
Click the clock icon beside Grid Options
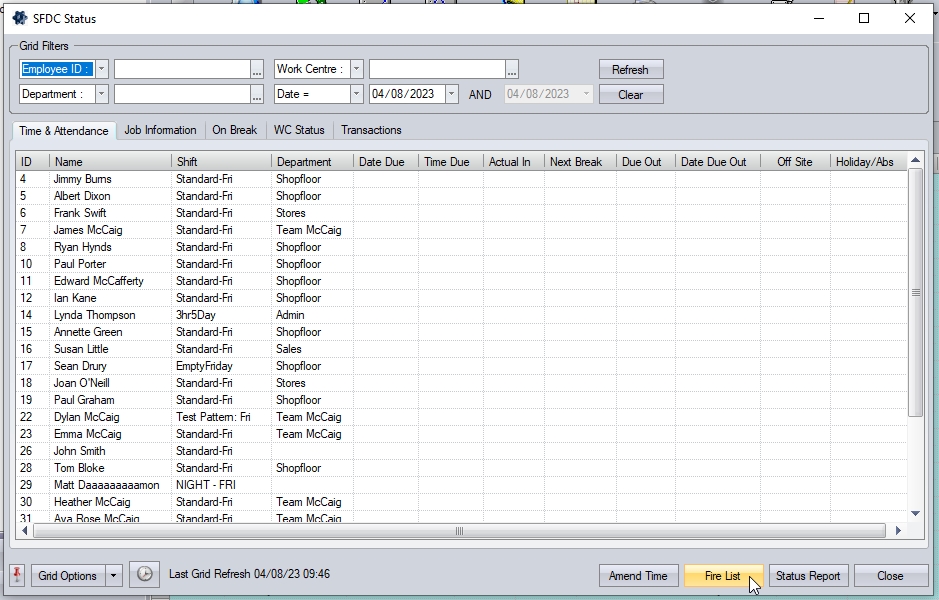144,575
